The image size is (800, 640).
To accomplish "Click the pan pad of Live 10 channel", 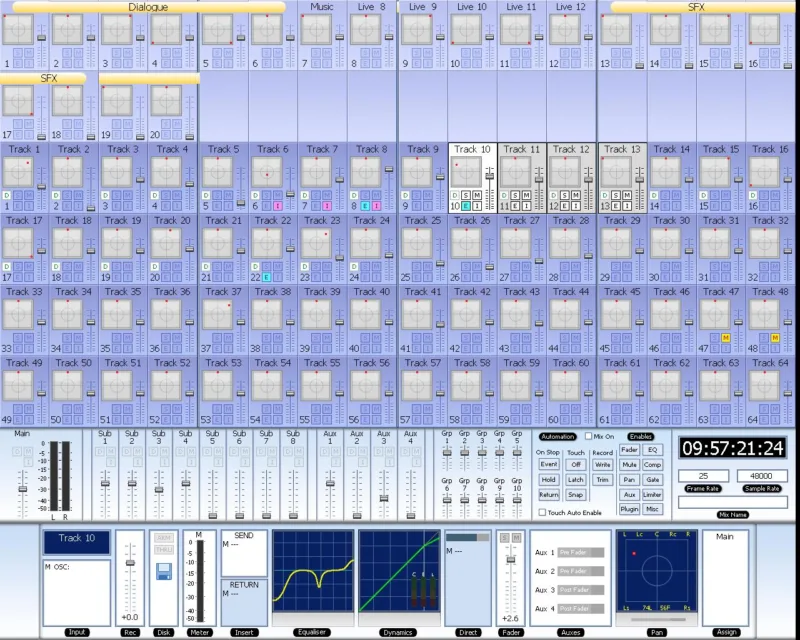I will point(466,29).
